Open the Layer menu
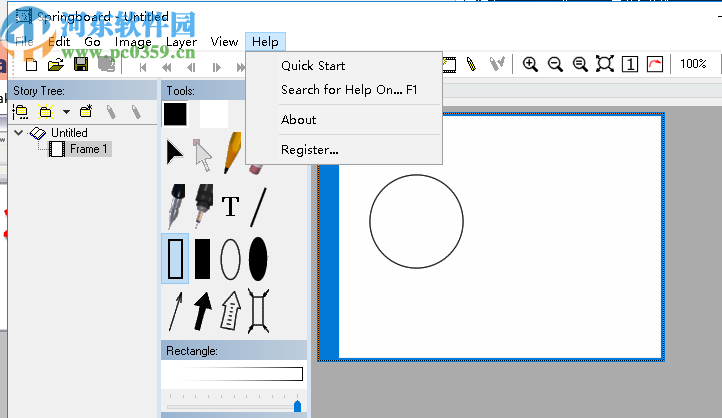The image size is (722, 418). tap(181, 42)
